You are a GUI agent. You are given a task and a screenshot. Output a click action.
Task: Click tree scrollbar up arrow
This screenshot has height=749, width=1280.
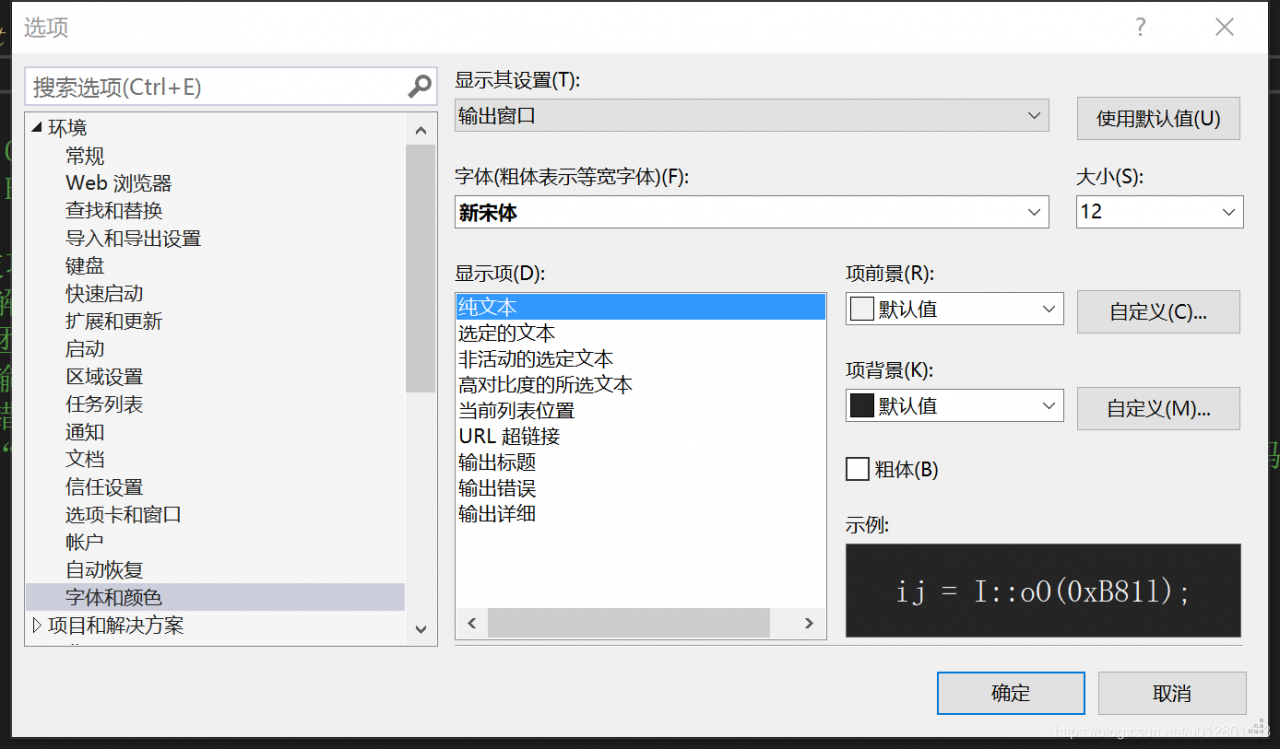click(x=420, y=130)
